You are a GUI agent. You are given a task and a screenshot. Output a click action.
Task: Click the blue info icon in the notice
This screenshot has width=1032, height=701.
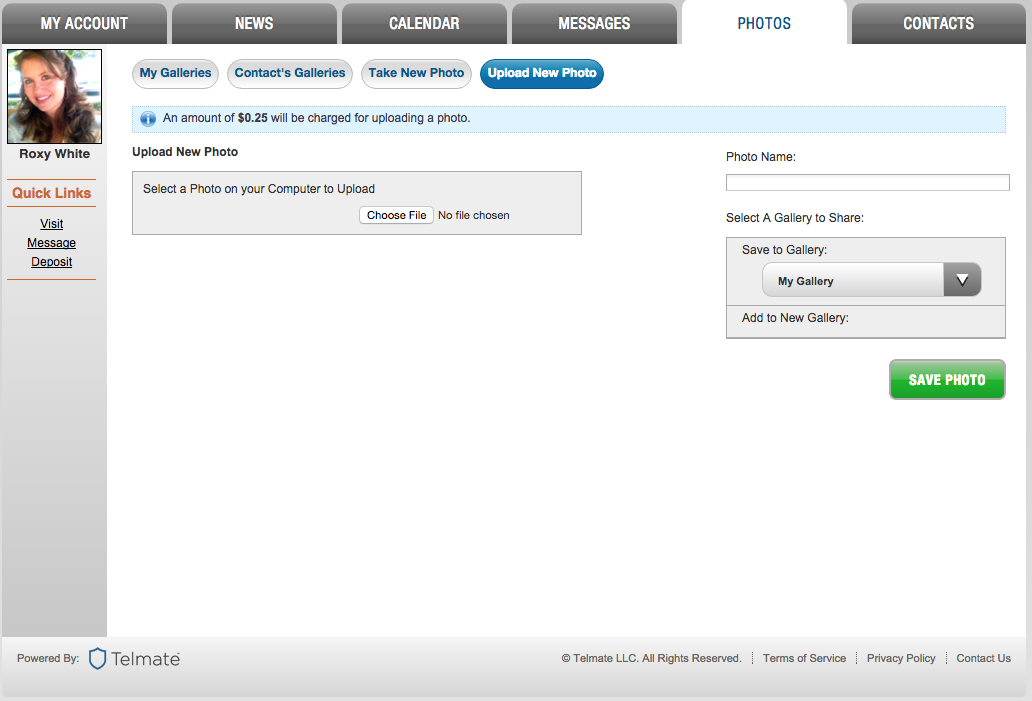pyautogui.click(x=148, y=119)
